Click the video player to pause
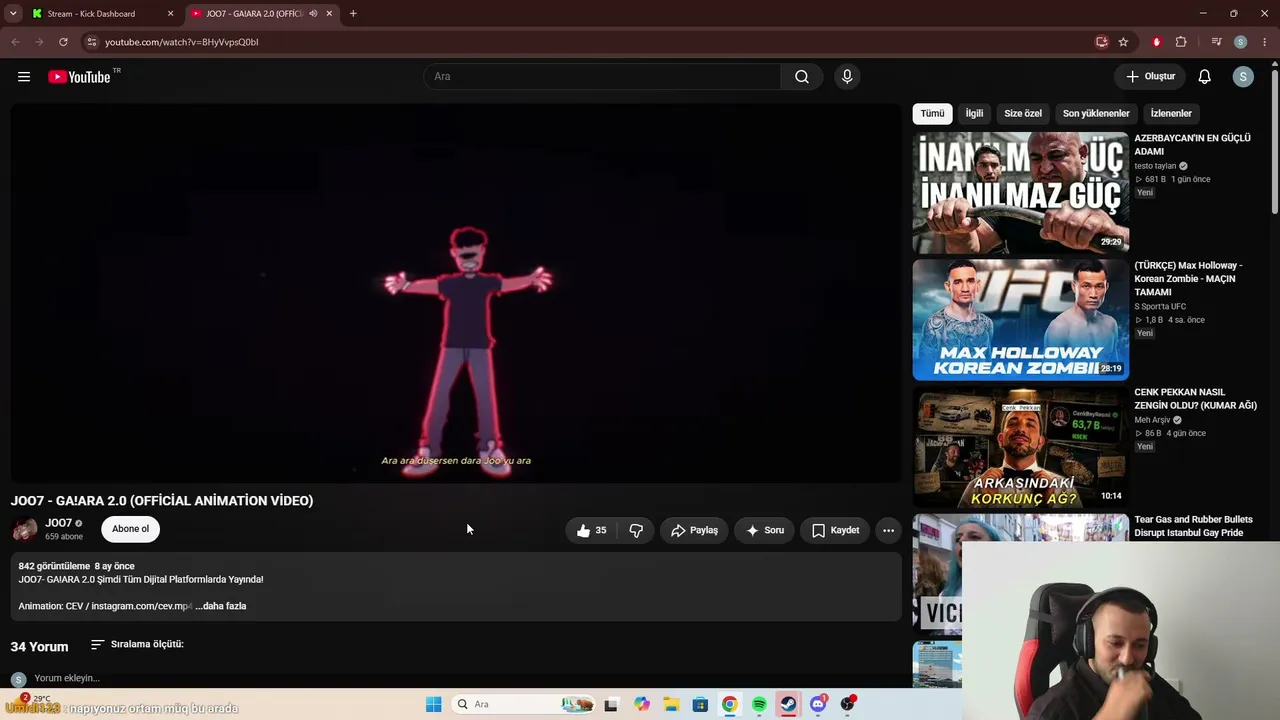The width and height of the screenshot is (1280, 720). [456, 294]
